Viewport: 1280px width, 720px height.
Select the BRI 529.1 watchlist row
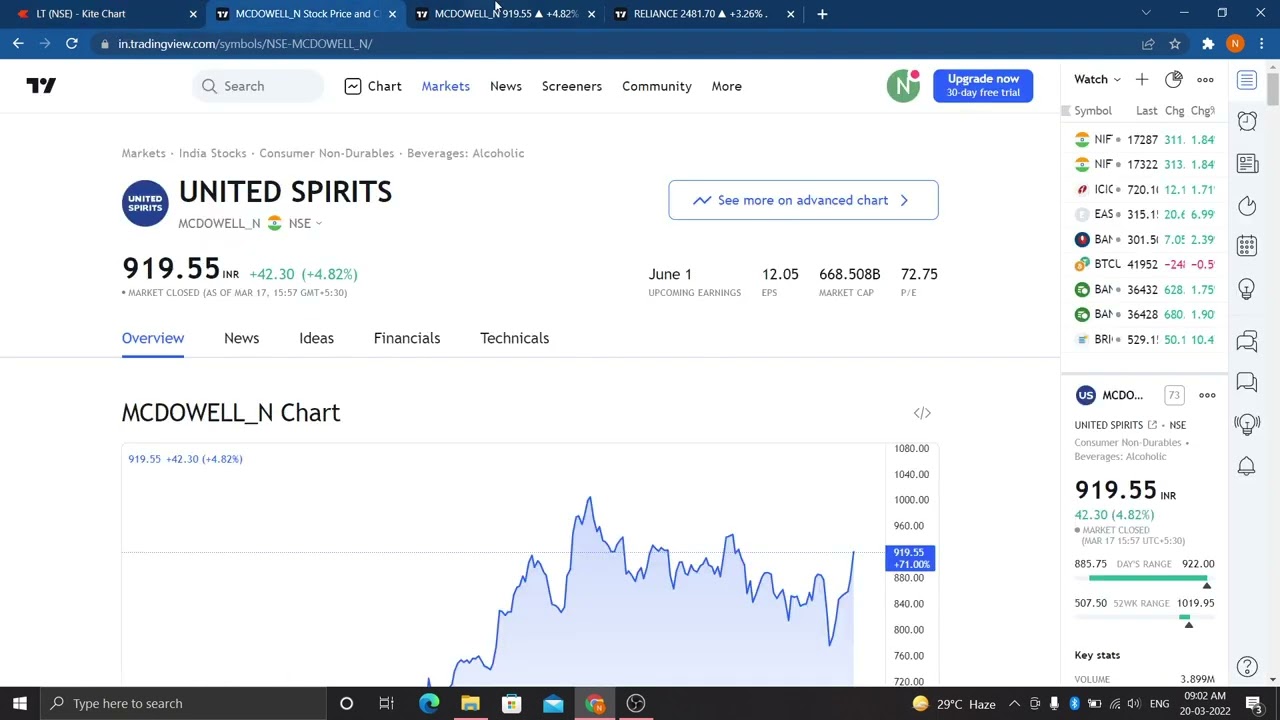[x=1145, y=339]
